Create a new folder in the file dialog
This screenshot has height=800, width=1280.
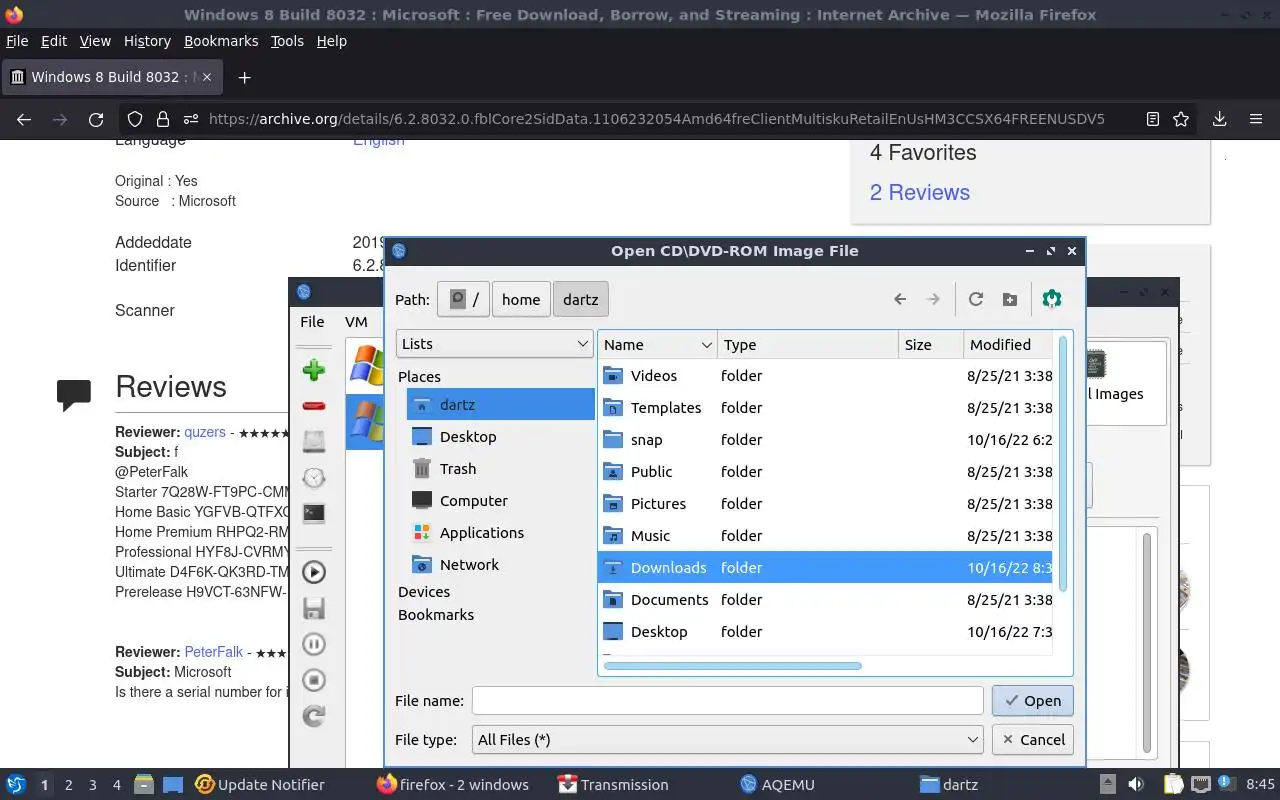1010,299
